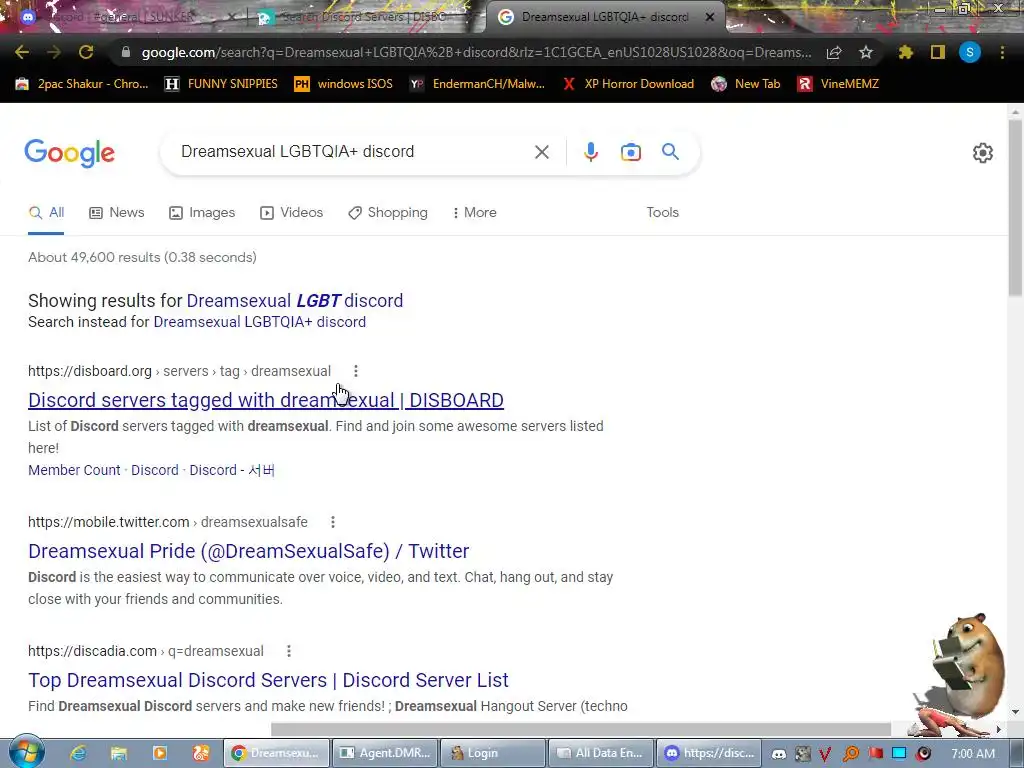
Task: Submit the search with the magnifier icon
Action: tap(670, 152)
